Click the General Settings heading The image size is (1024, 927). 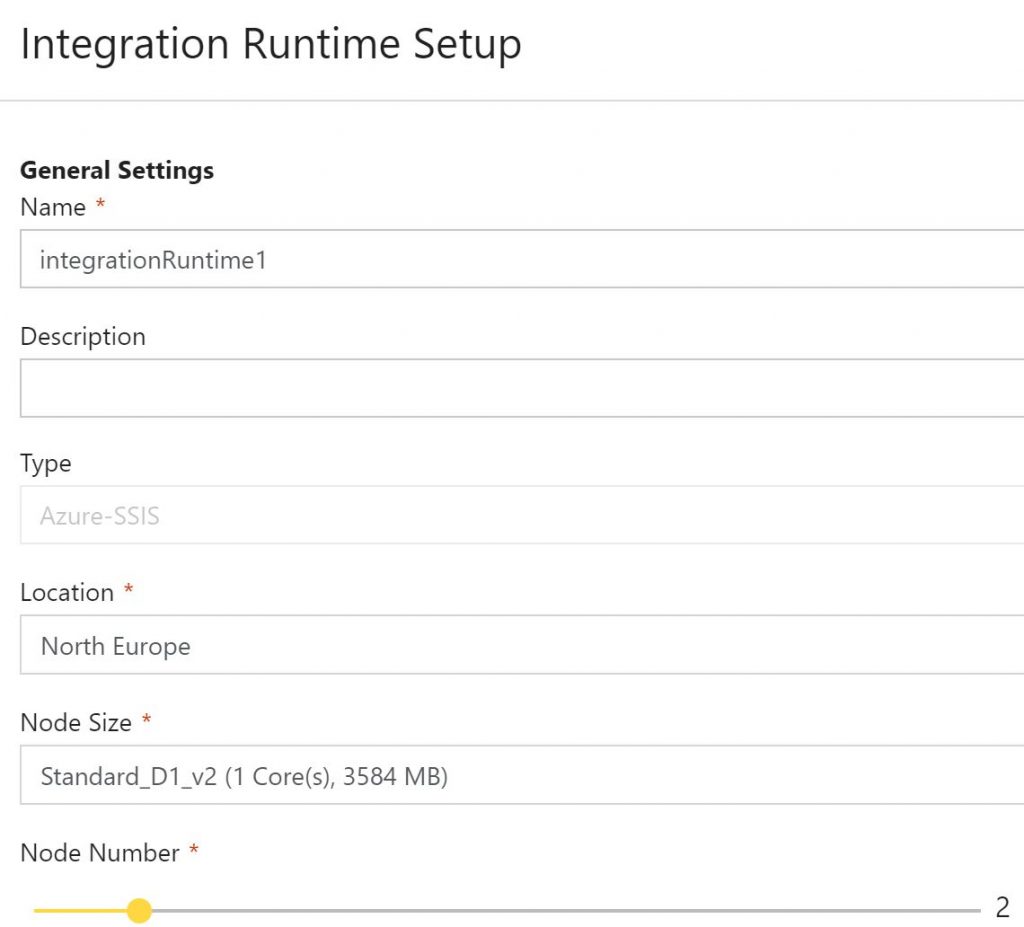116,170
